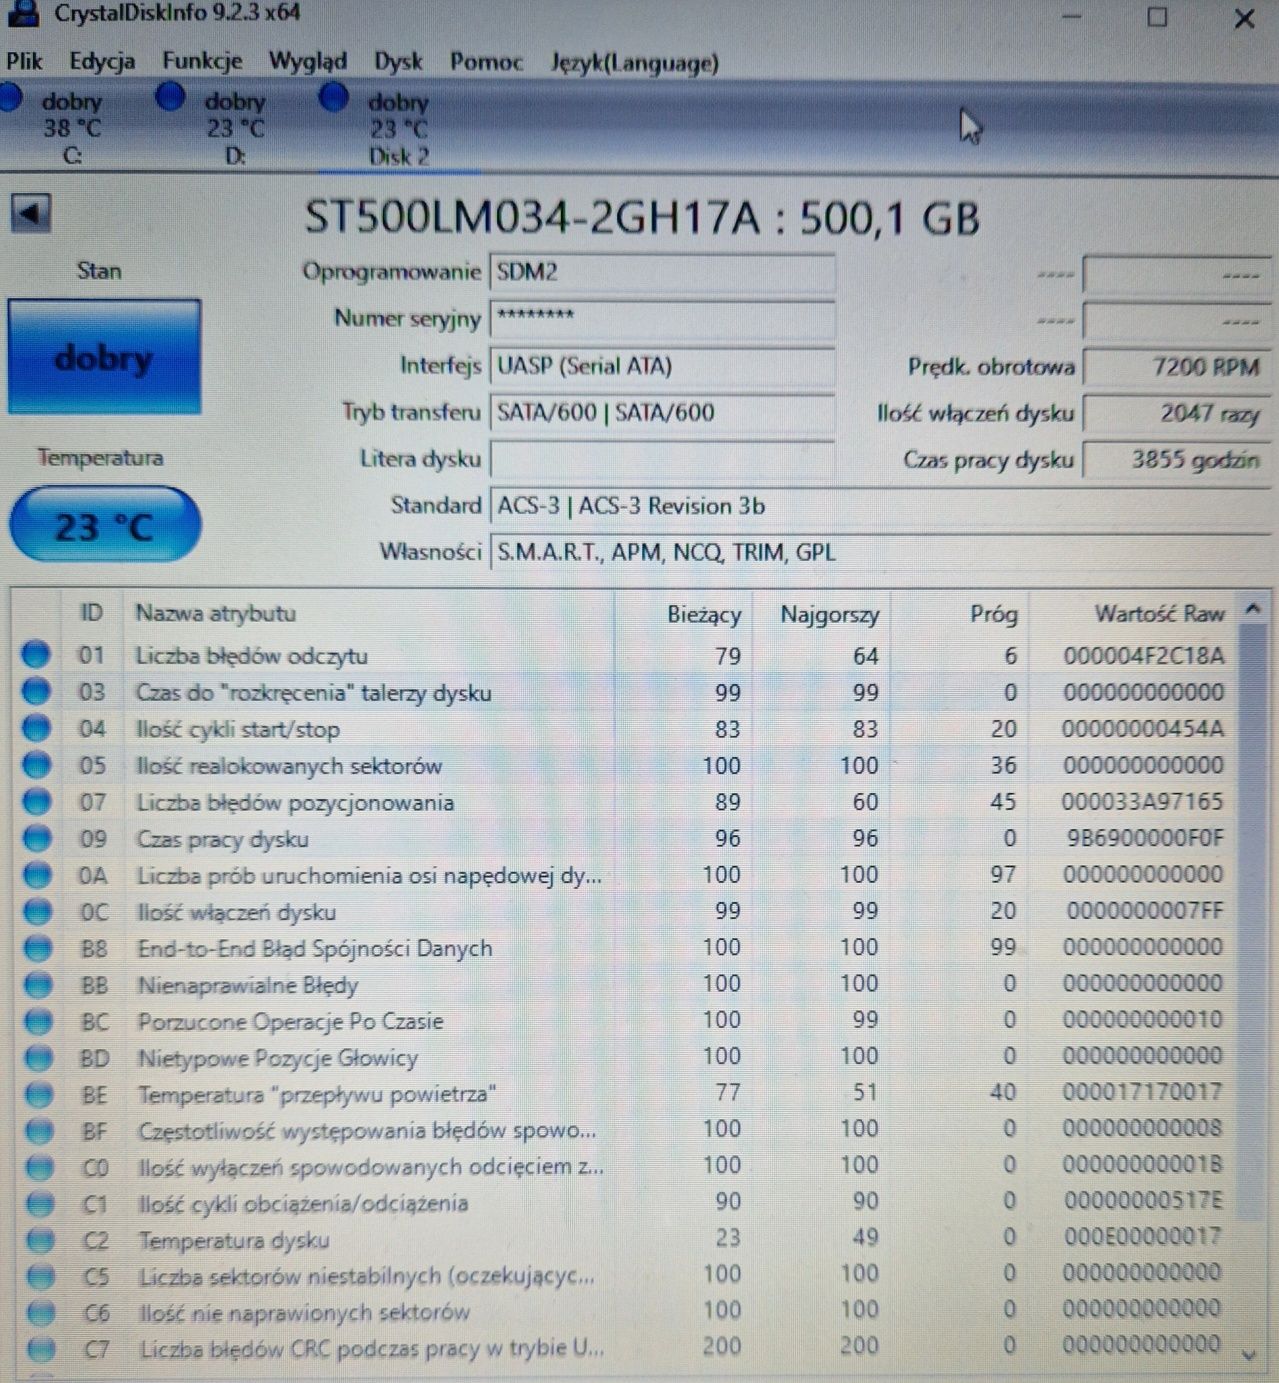Click the 3855 godzin power-on hours
Viewport: 1279px width, 1383px height.
point(1177,460)
